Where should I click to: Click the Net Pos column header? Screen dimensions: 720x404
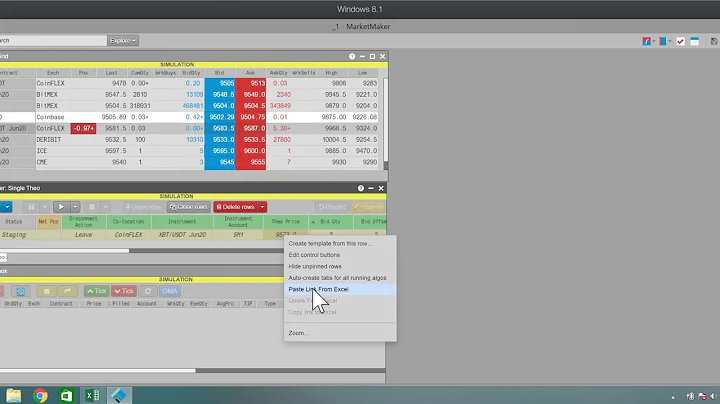coord(48,222)
